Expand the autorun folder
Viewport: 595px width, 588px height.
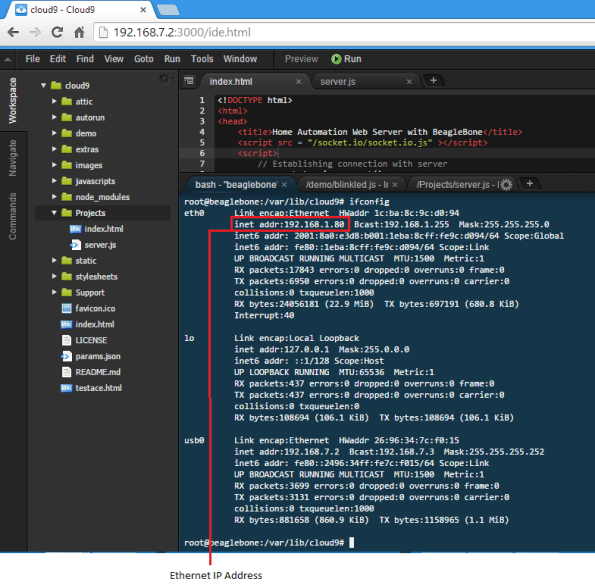point(54,117)
